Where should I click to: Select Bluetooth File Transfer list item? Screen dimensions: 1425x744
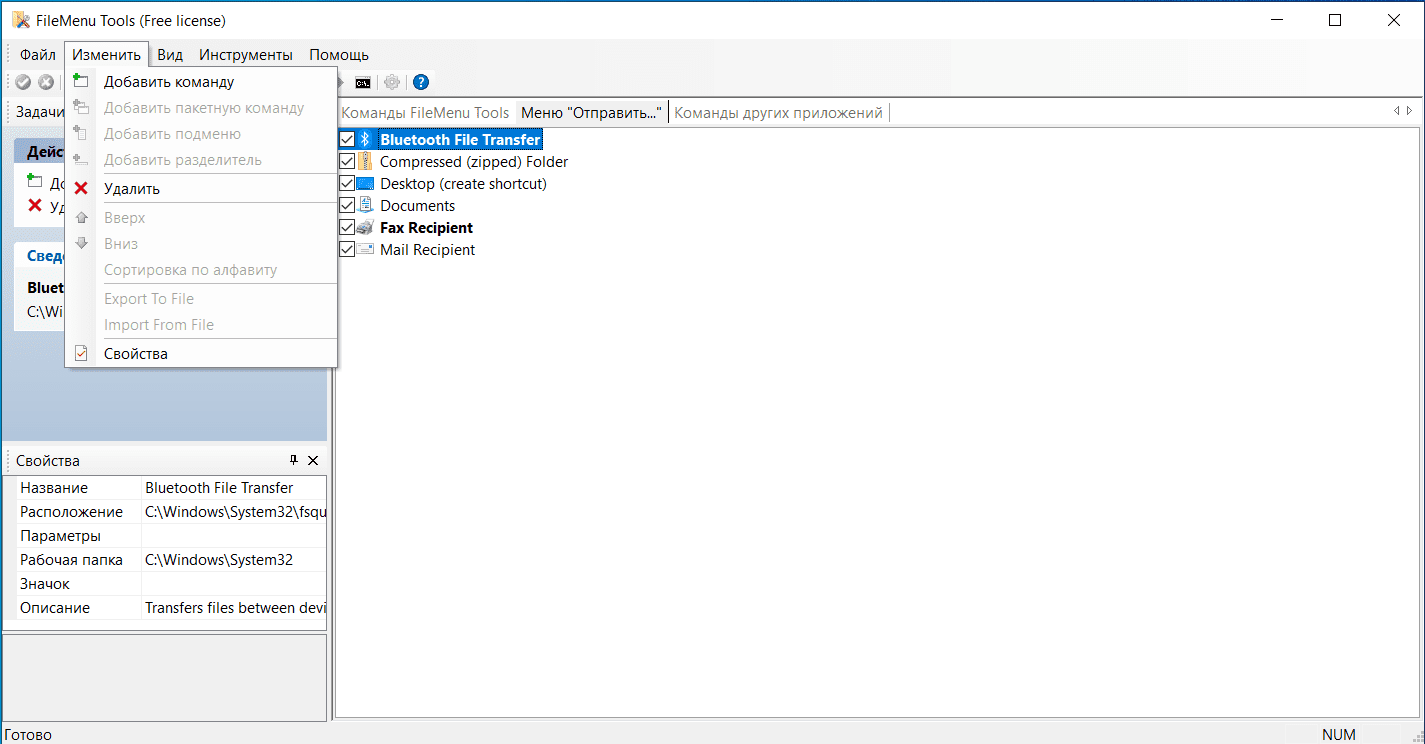(x=460, y=140)
